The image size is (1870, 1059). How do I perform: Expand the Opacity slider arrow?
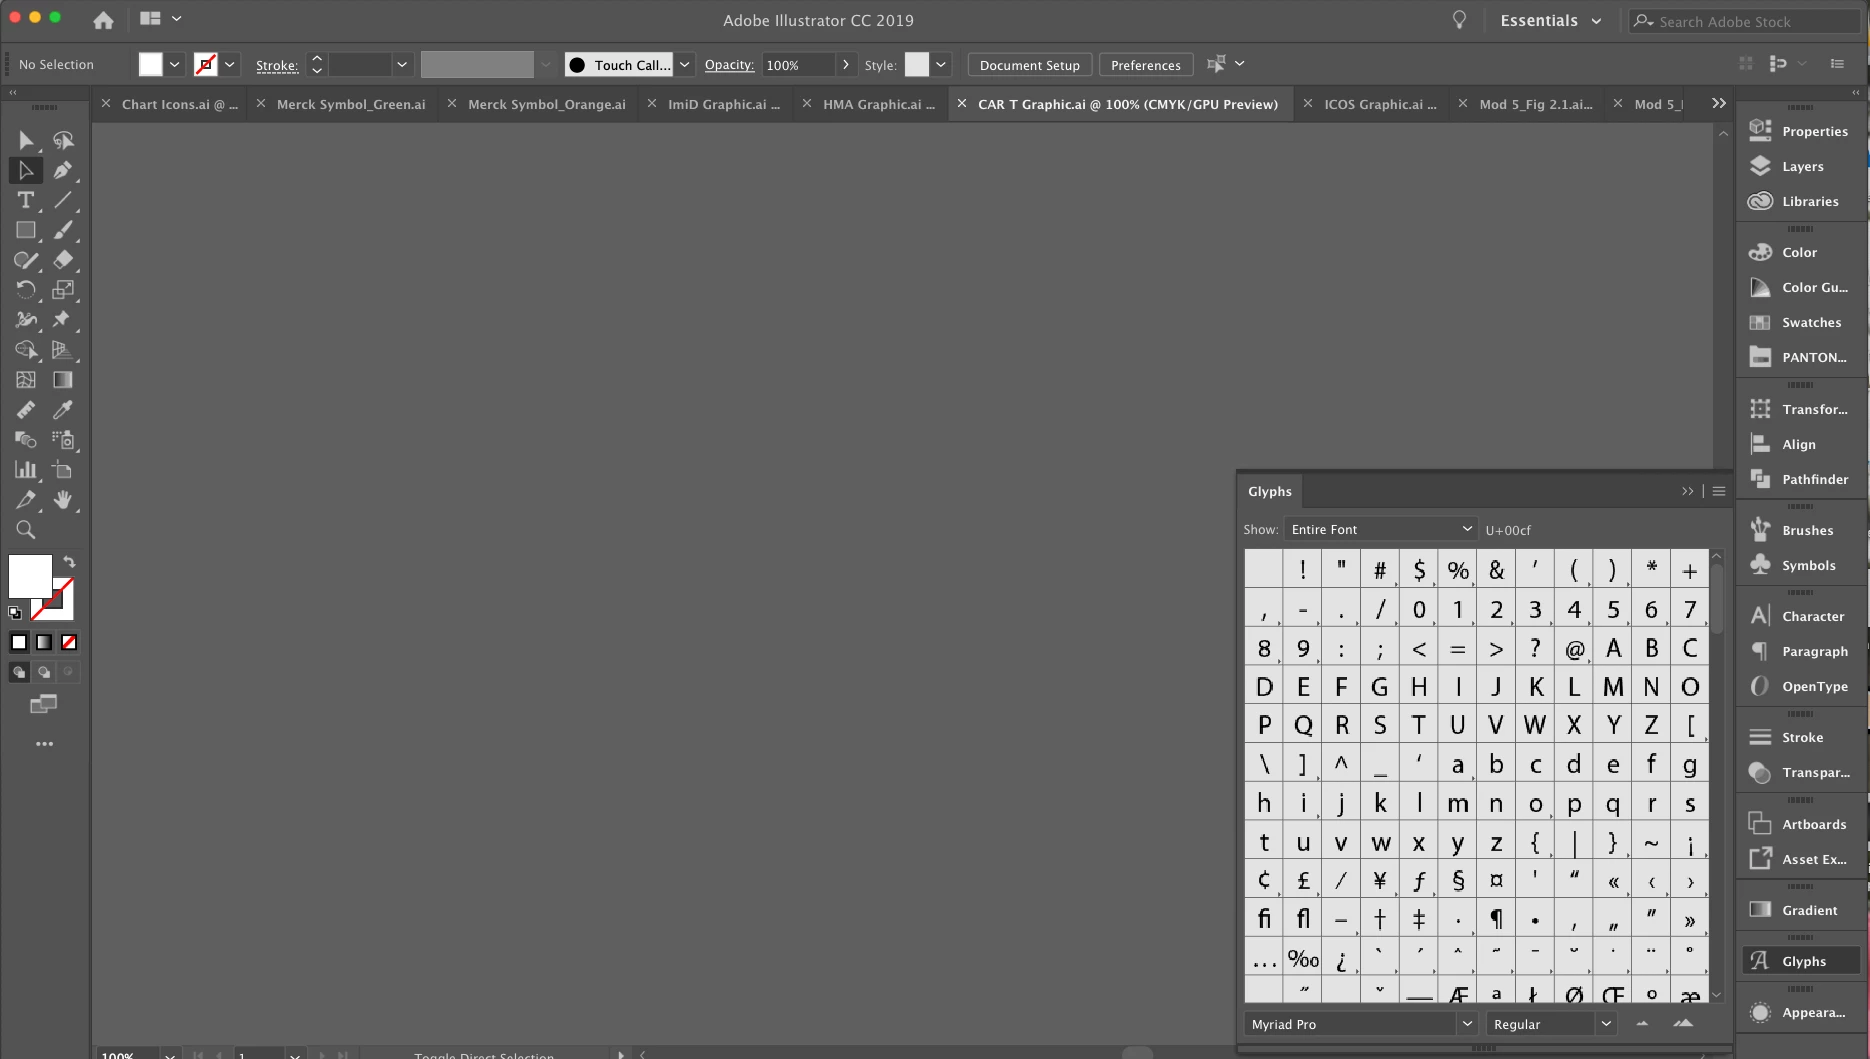(846, 64)
